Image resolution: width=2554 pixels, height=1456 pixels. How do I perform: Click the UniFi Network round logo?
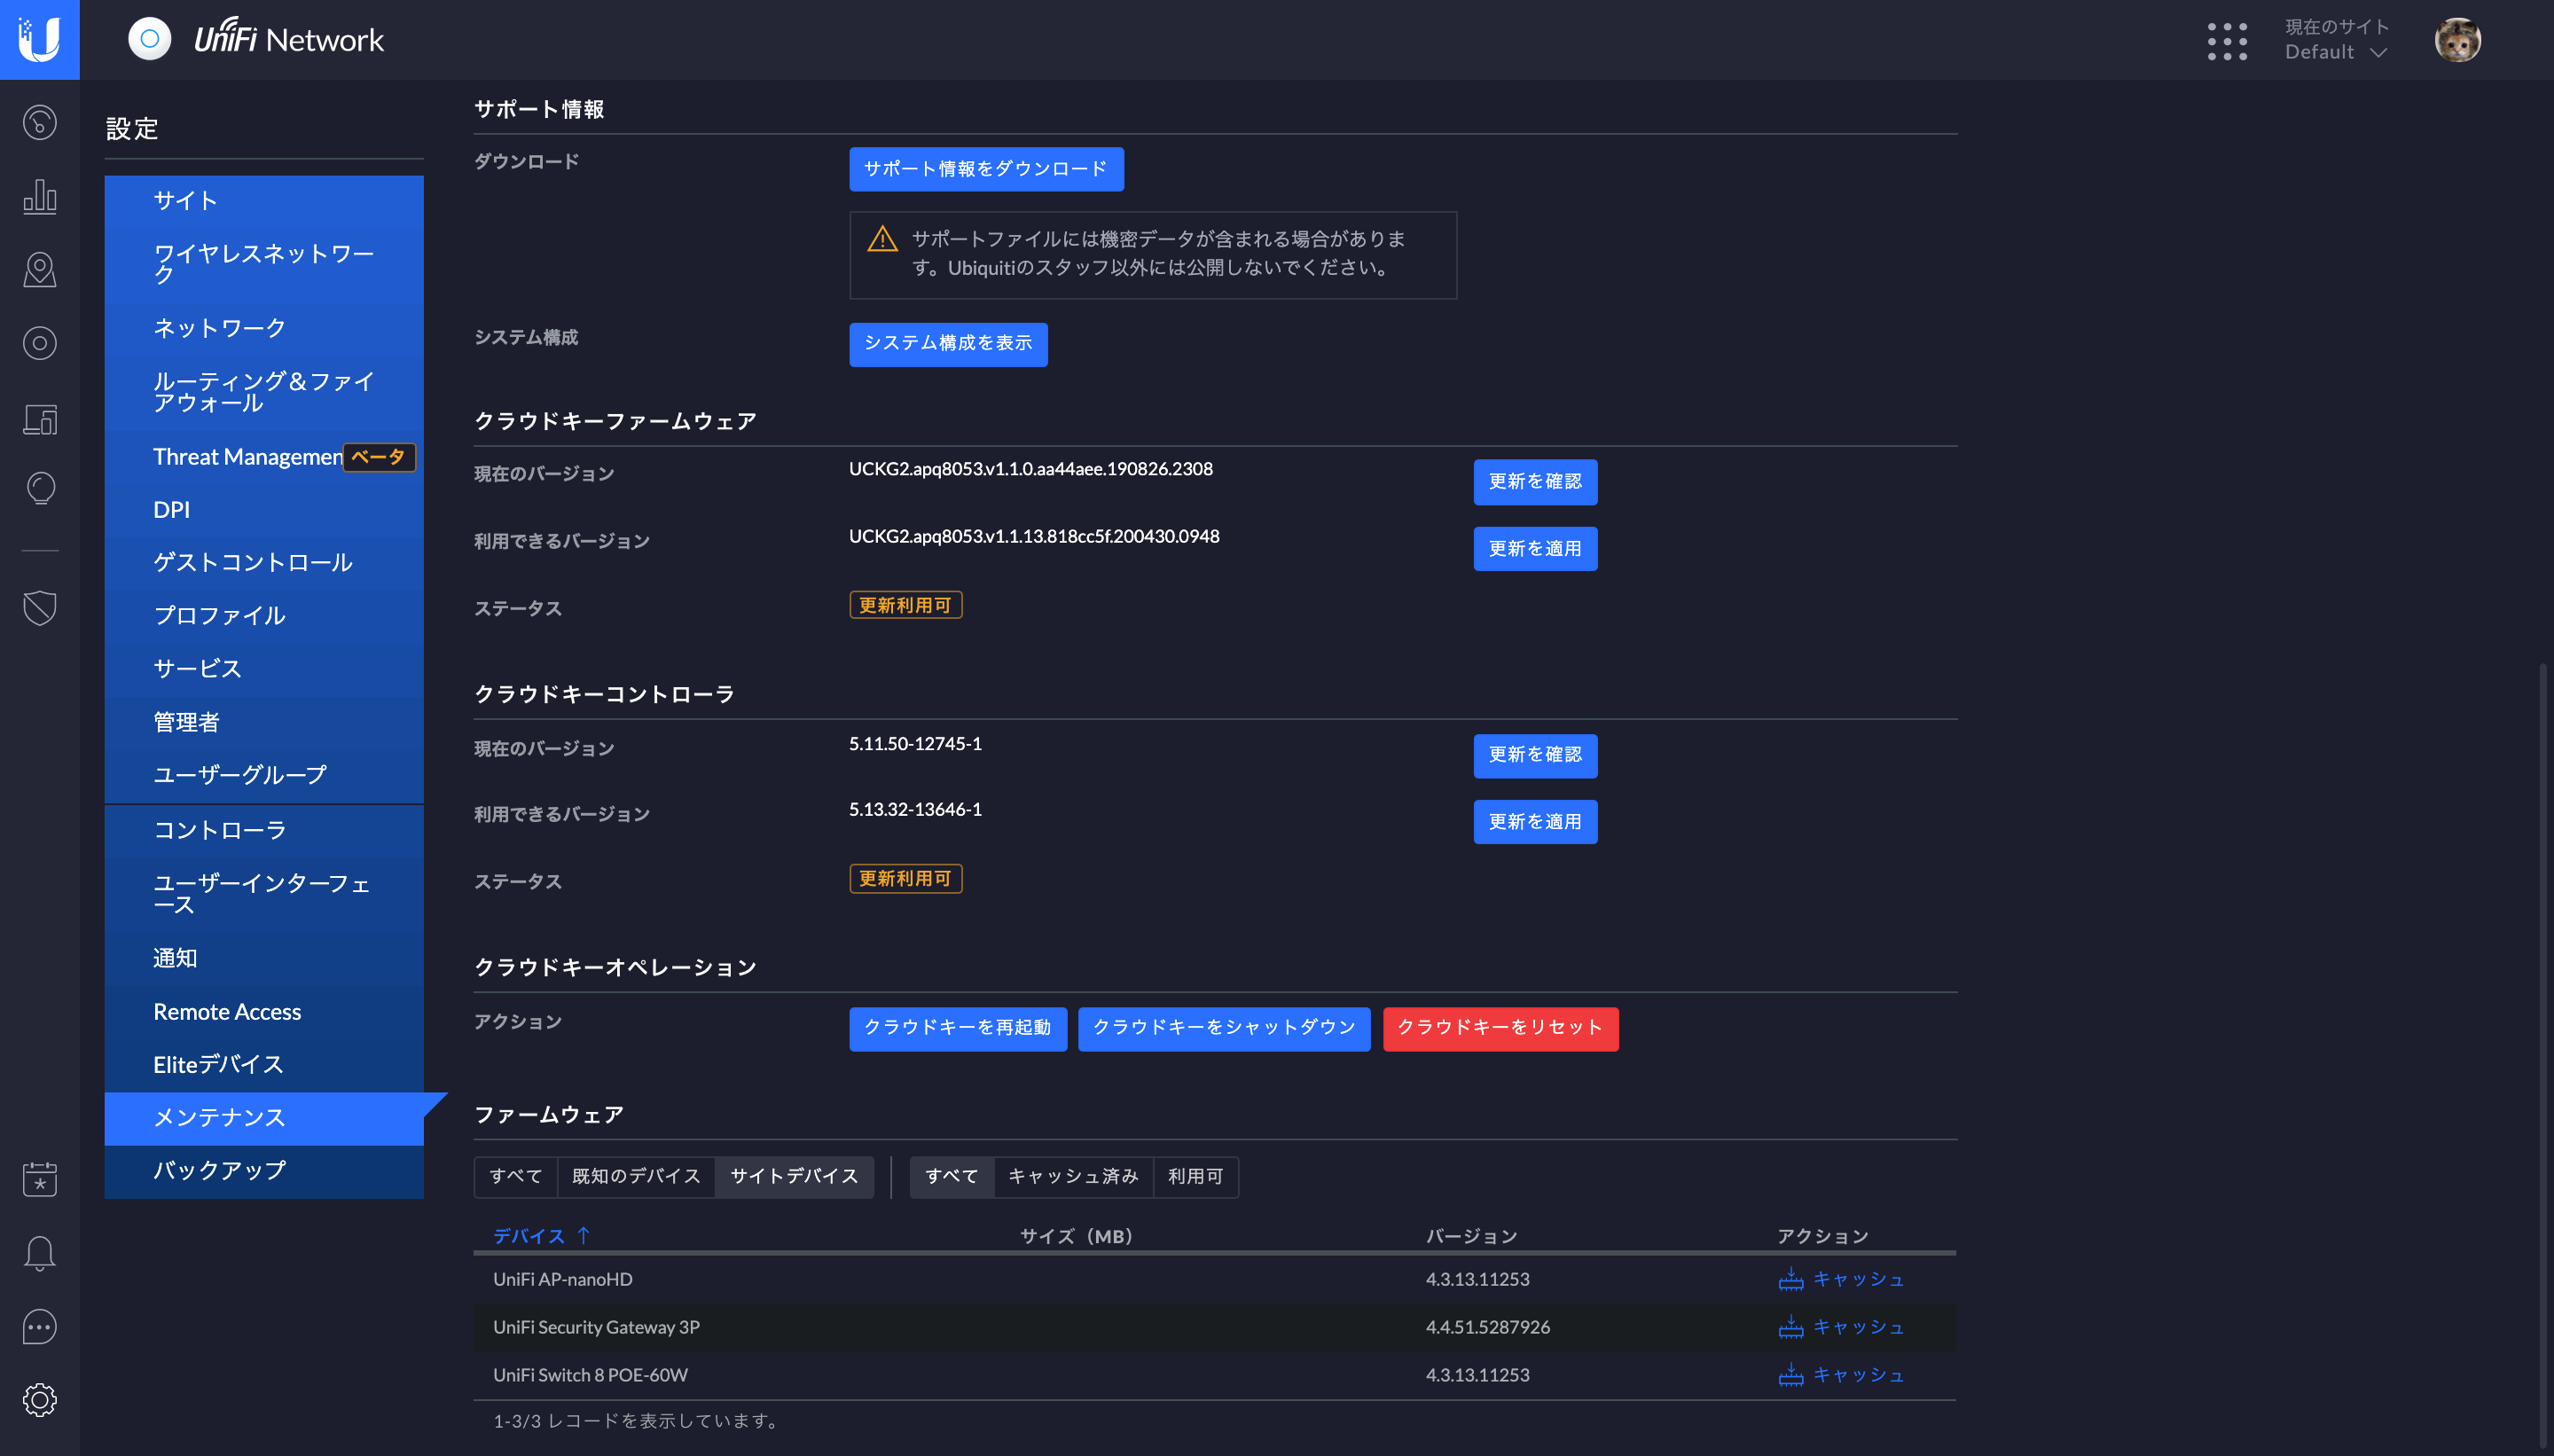[150, 40]
